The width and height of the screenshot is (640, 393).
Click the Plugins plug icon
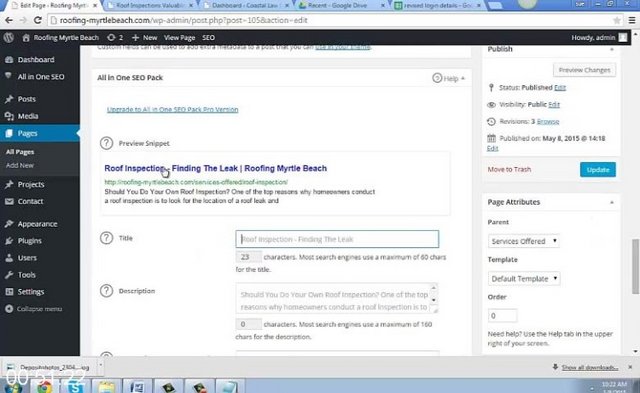click(x=9, y=241)
